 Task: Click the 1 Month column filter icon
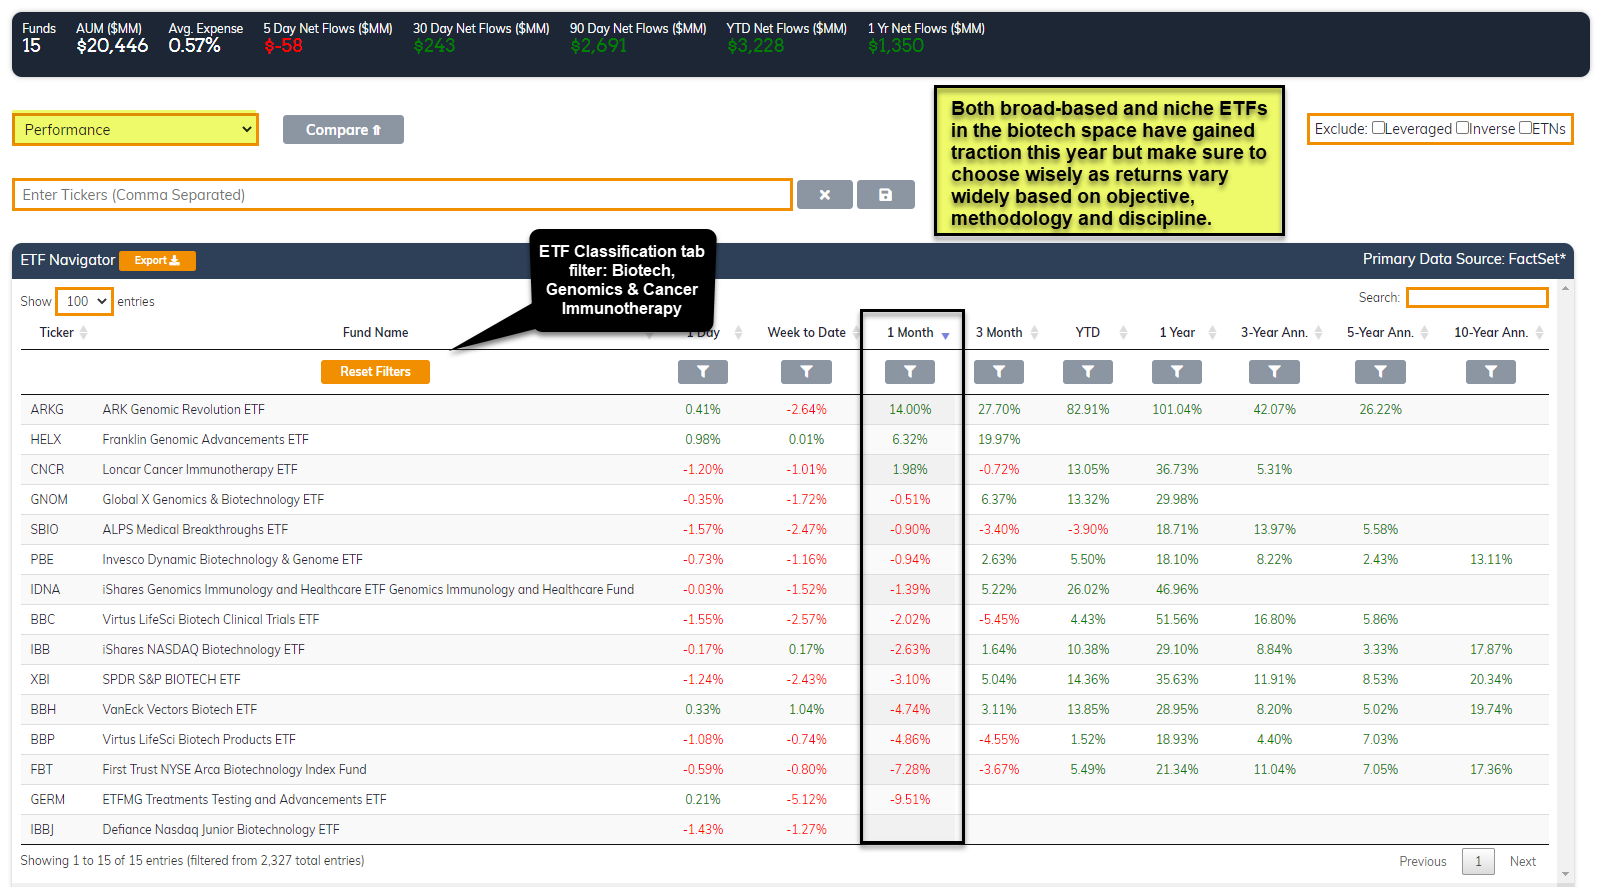[x=910, y=372]
